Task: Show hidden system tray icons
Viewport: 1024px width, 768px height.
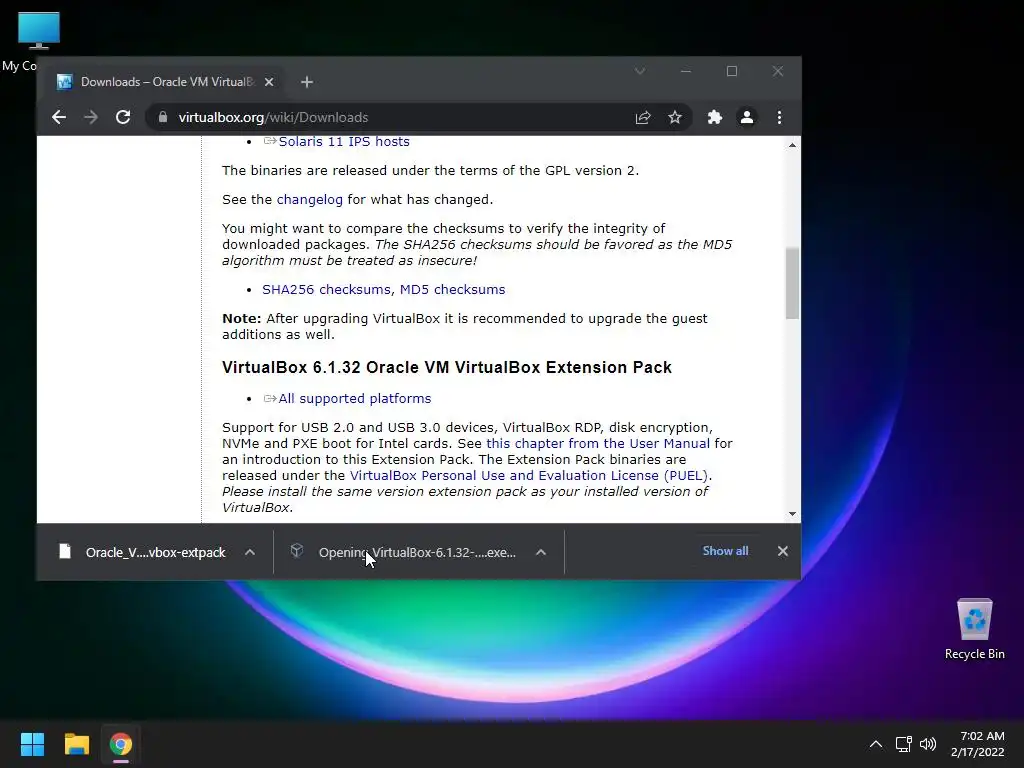Action: coord(876,744)
